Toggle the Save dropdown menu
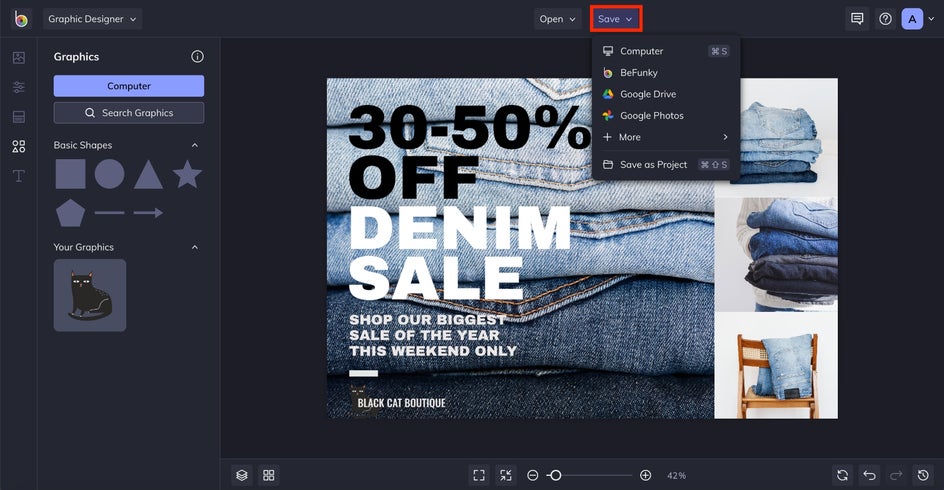944x490 pixels. (x=616, y=19)
